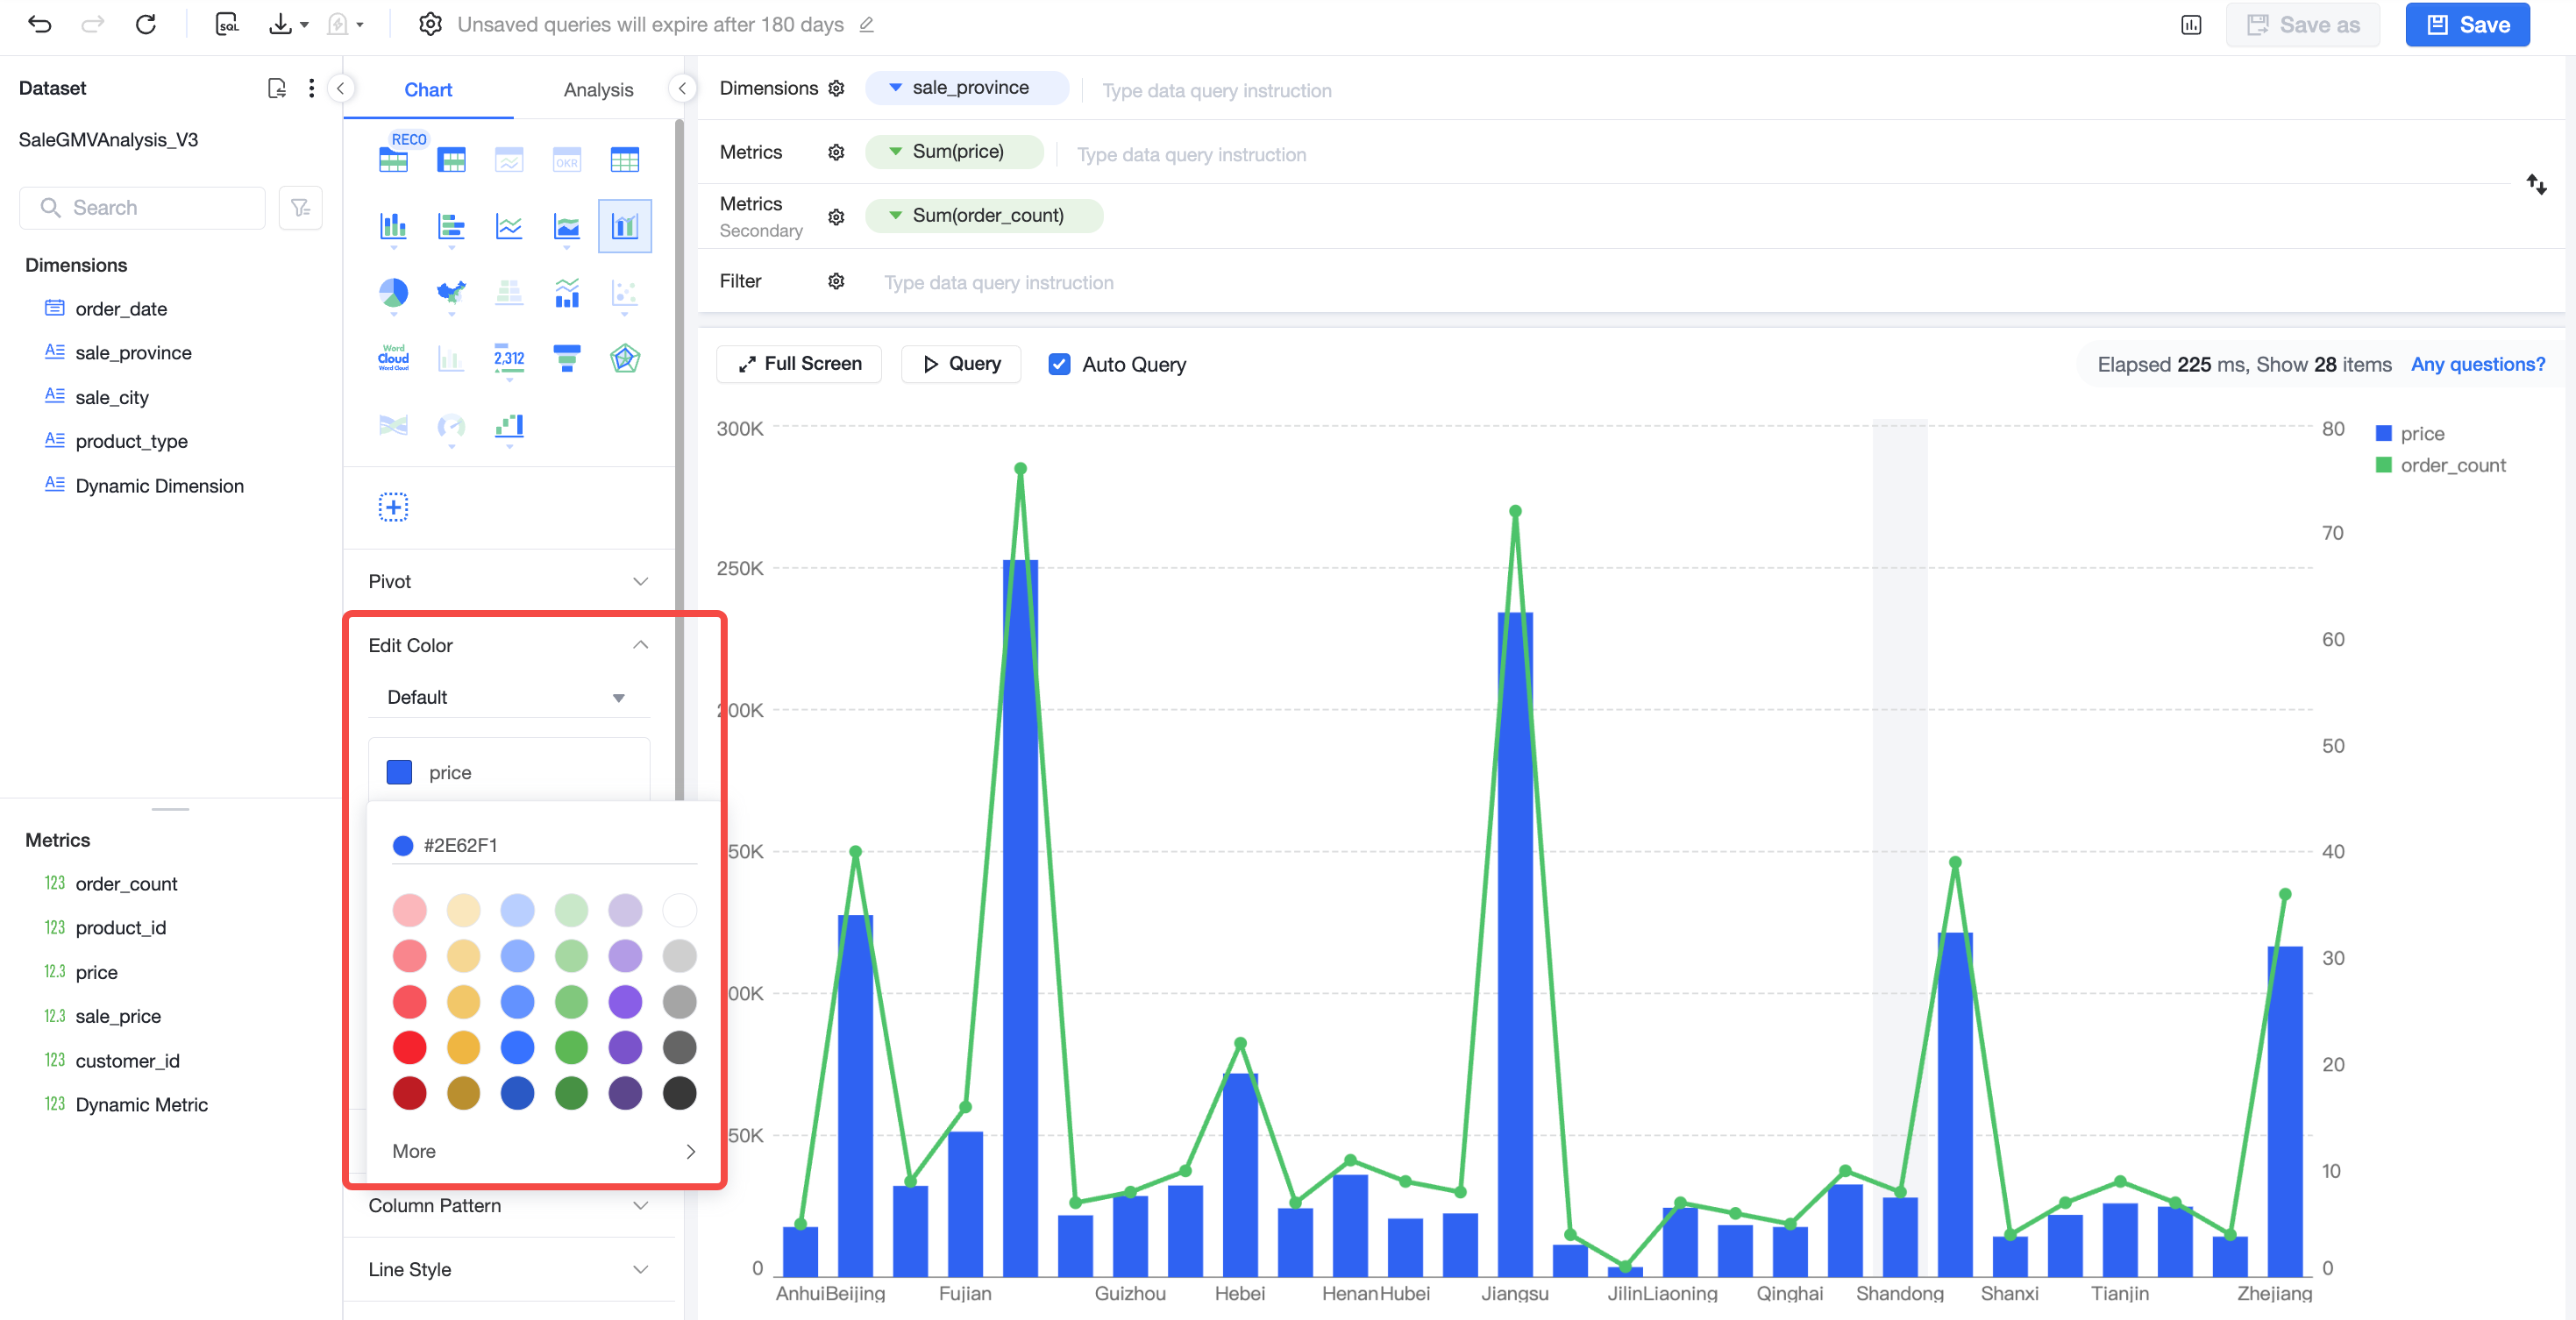Click the Full Screen button

(799, 364)
